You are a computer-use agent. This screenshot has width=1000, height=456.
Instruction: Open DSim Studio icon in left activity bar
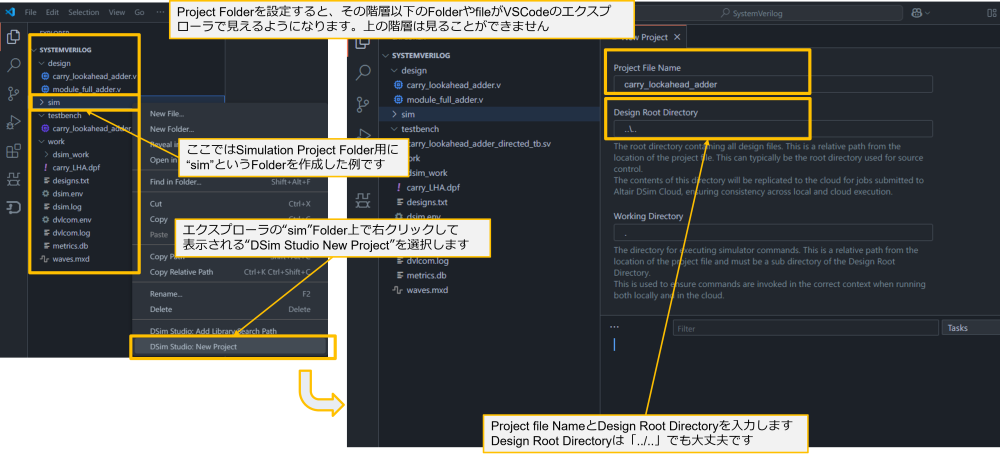(13, 207)
